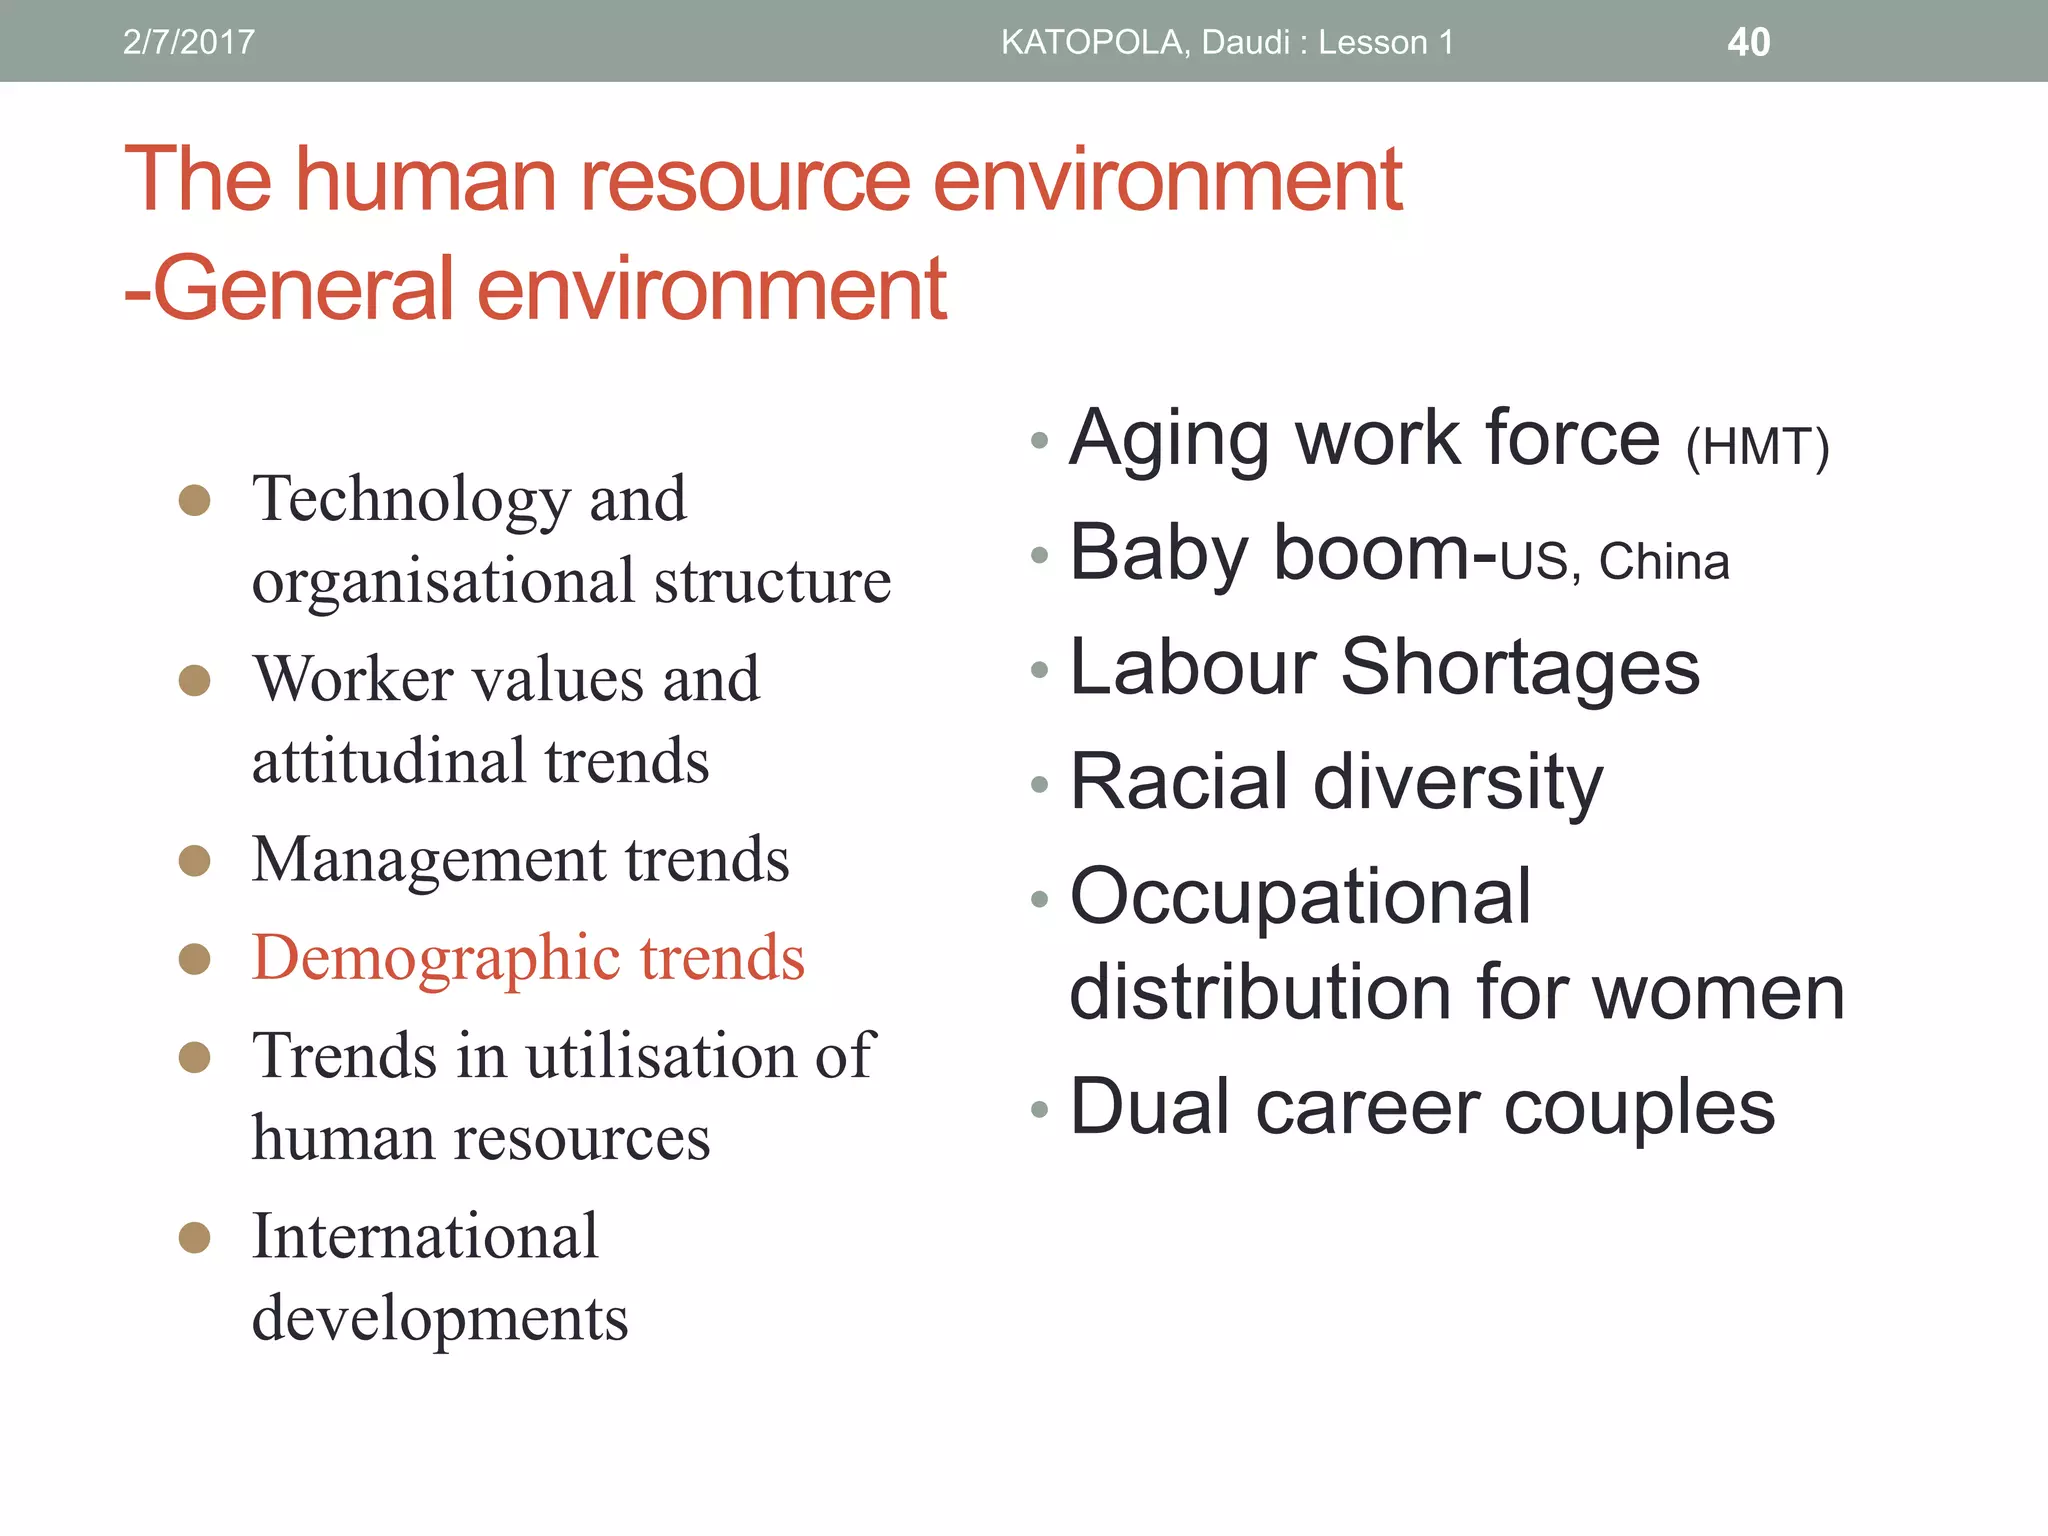Click "Aging work force" text
Screen dimensions: 2048x1536
[x=1365, y=439]
